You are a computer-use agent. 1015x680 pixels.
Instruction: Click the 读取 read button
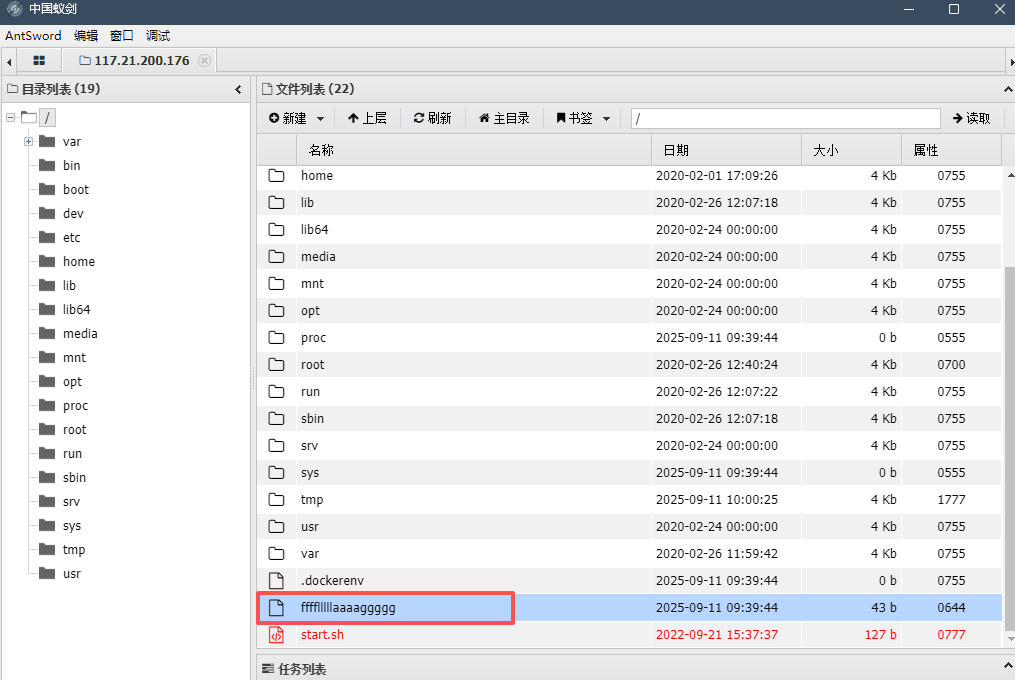pos(971,118)
